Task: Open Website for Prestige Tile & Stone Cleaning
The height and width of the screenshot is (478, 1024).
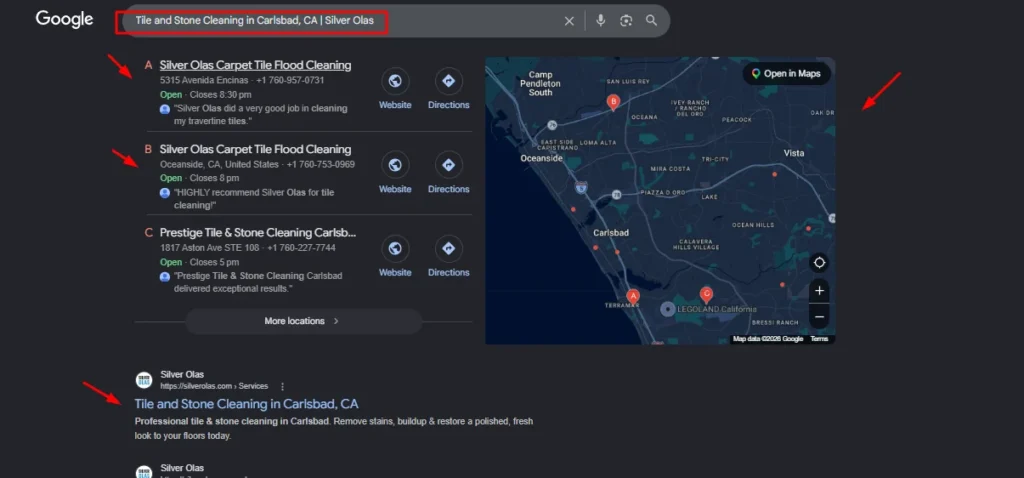Action: tap(395, 257)
